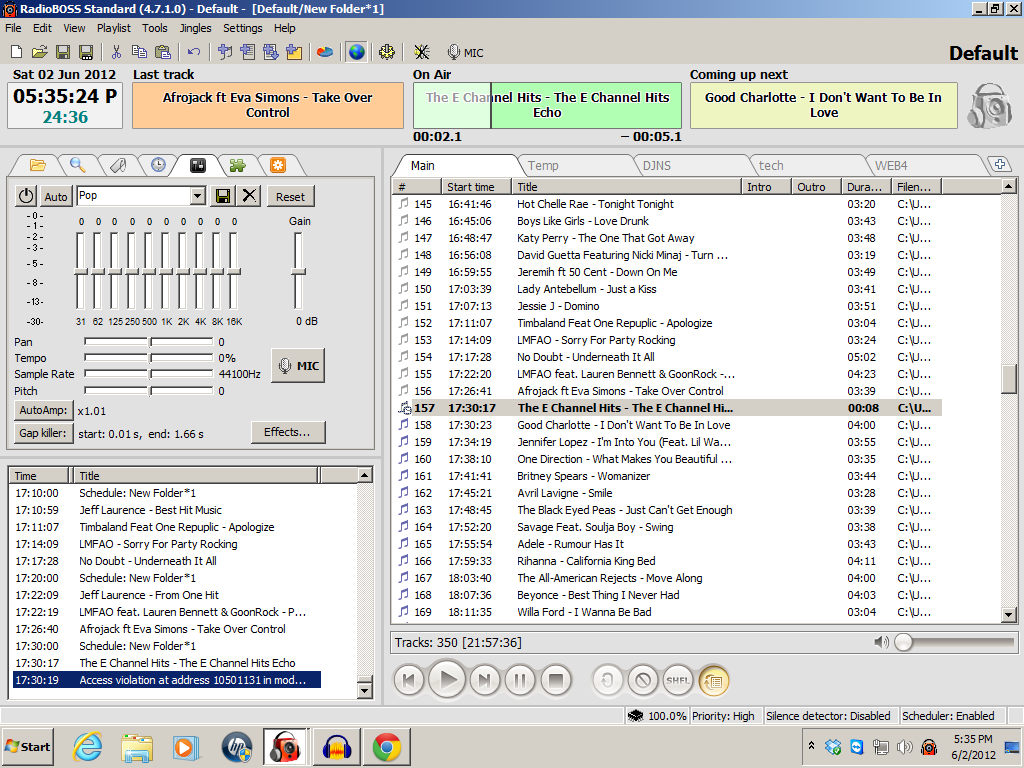Open the Settings menu

242,28
